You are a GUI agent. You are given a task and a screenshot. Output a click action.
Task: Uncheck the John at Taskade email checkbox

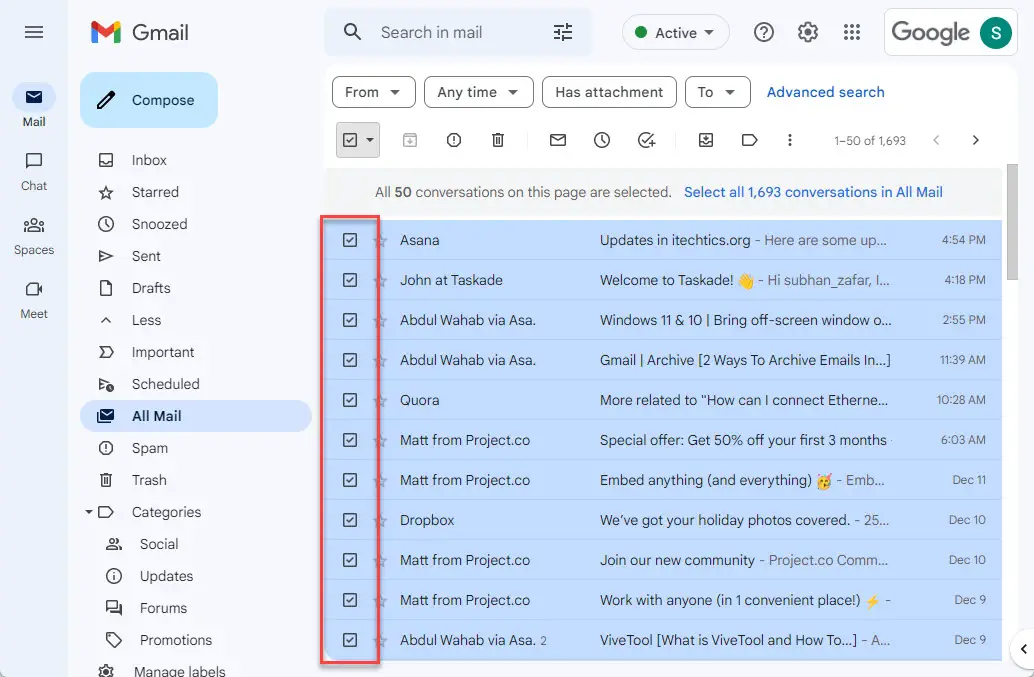350,280
